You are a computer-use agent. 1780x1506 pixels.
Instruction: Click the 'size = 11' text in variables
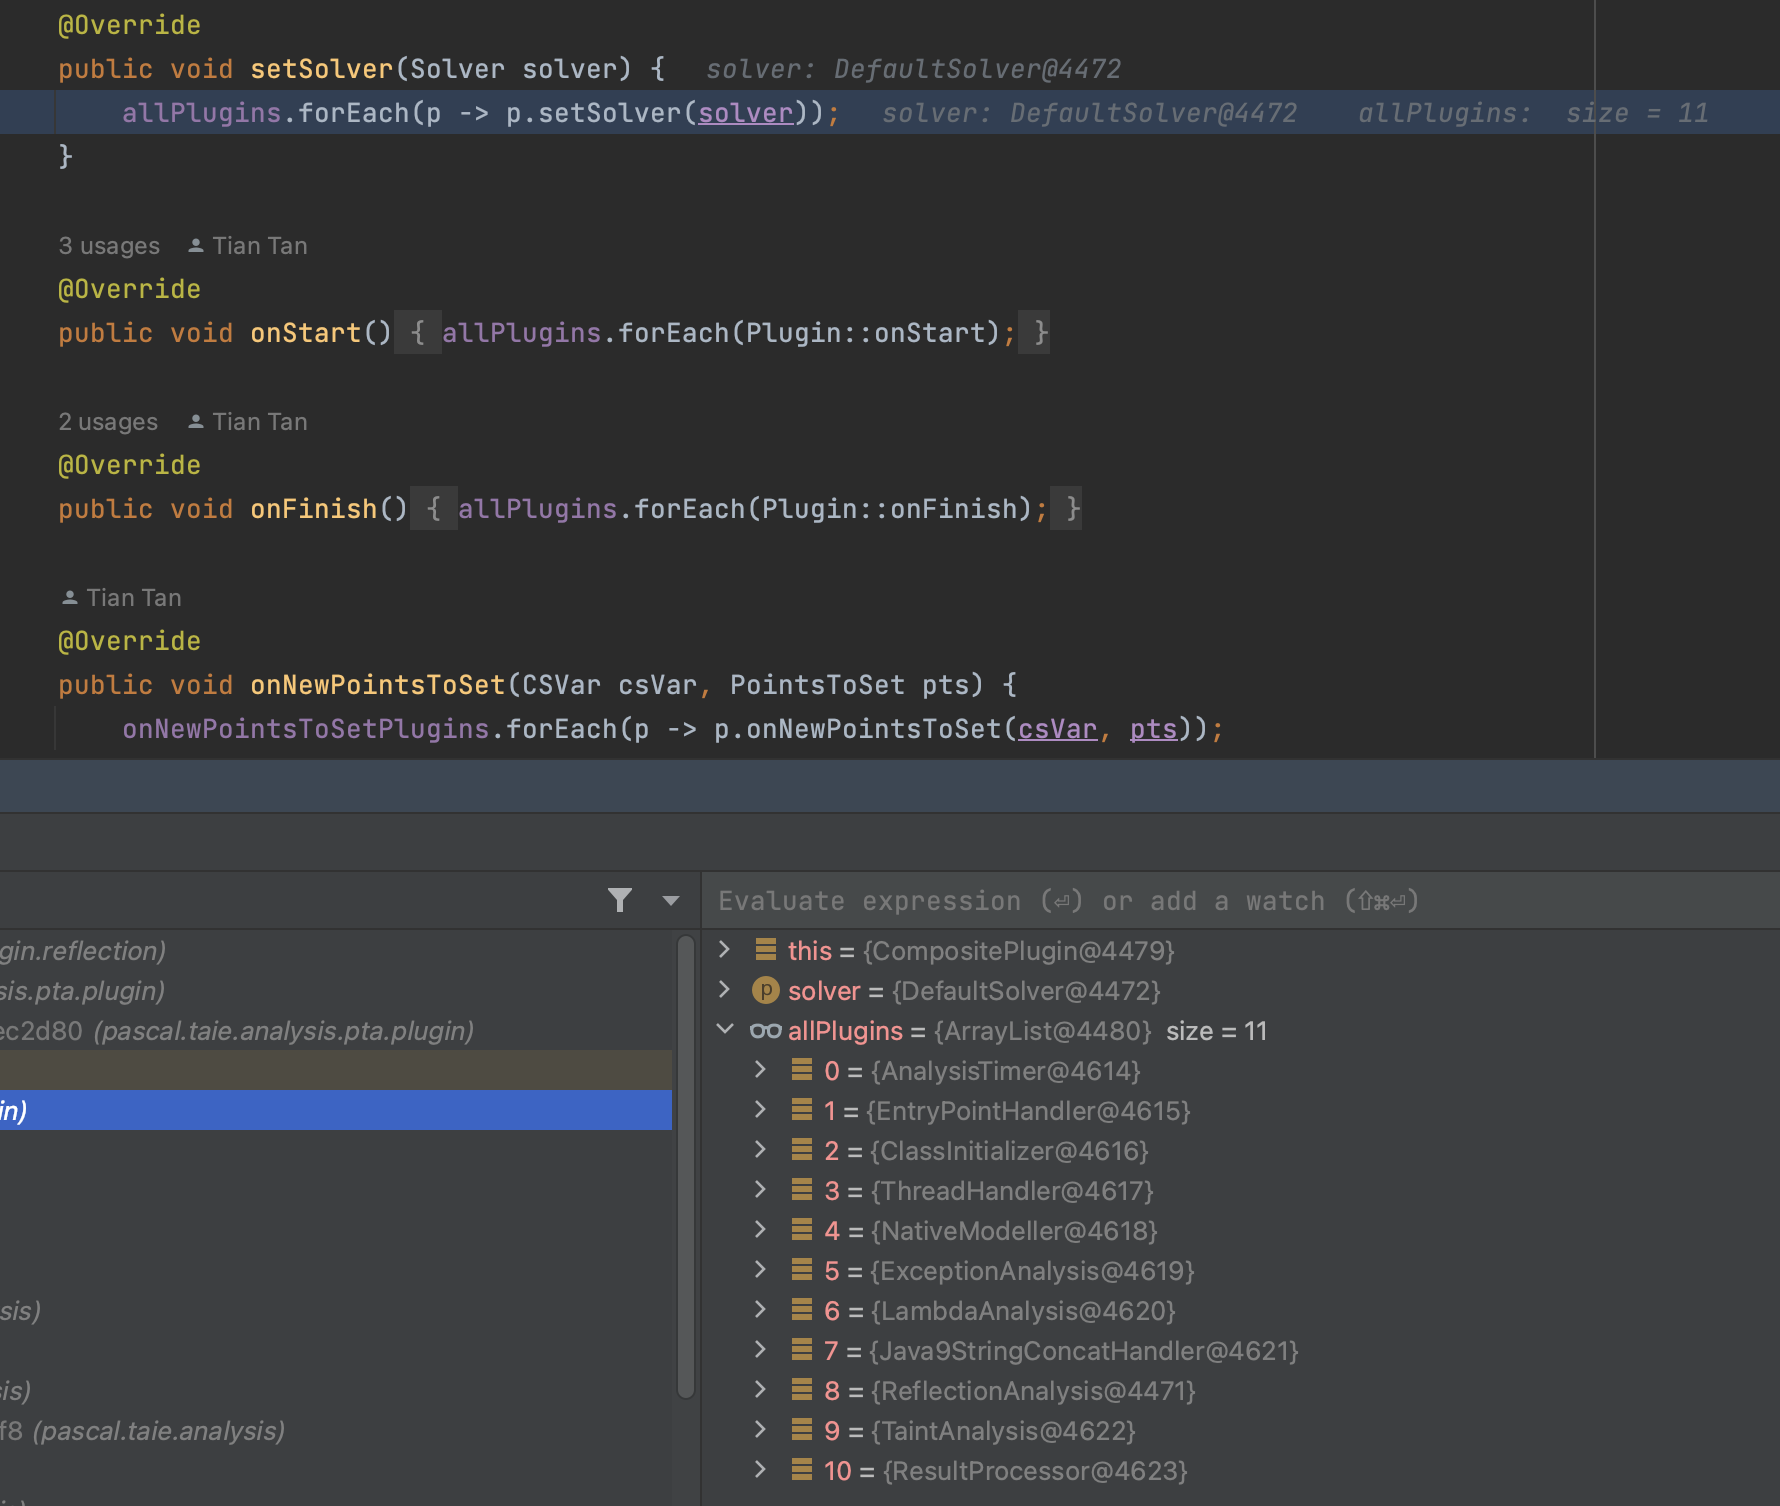tap(1217, 1031)
